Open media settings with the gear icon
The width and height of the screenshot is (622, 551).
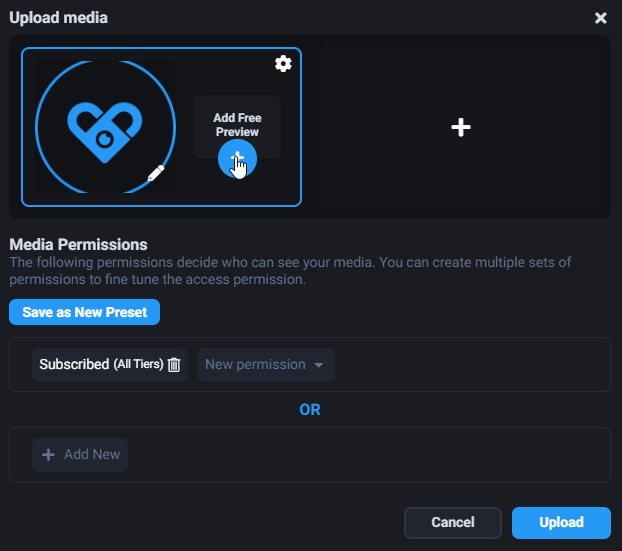[283, 64]
